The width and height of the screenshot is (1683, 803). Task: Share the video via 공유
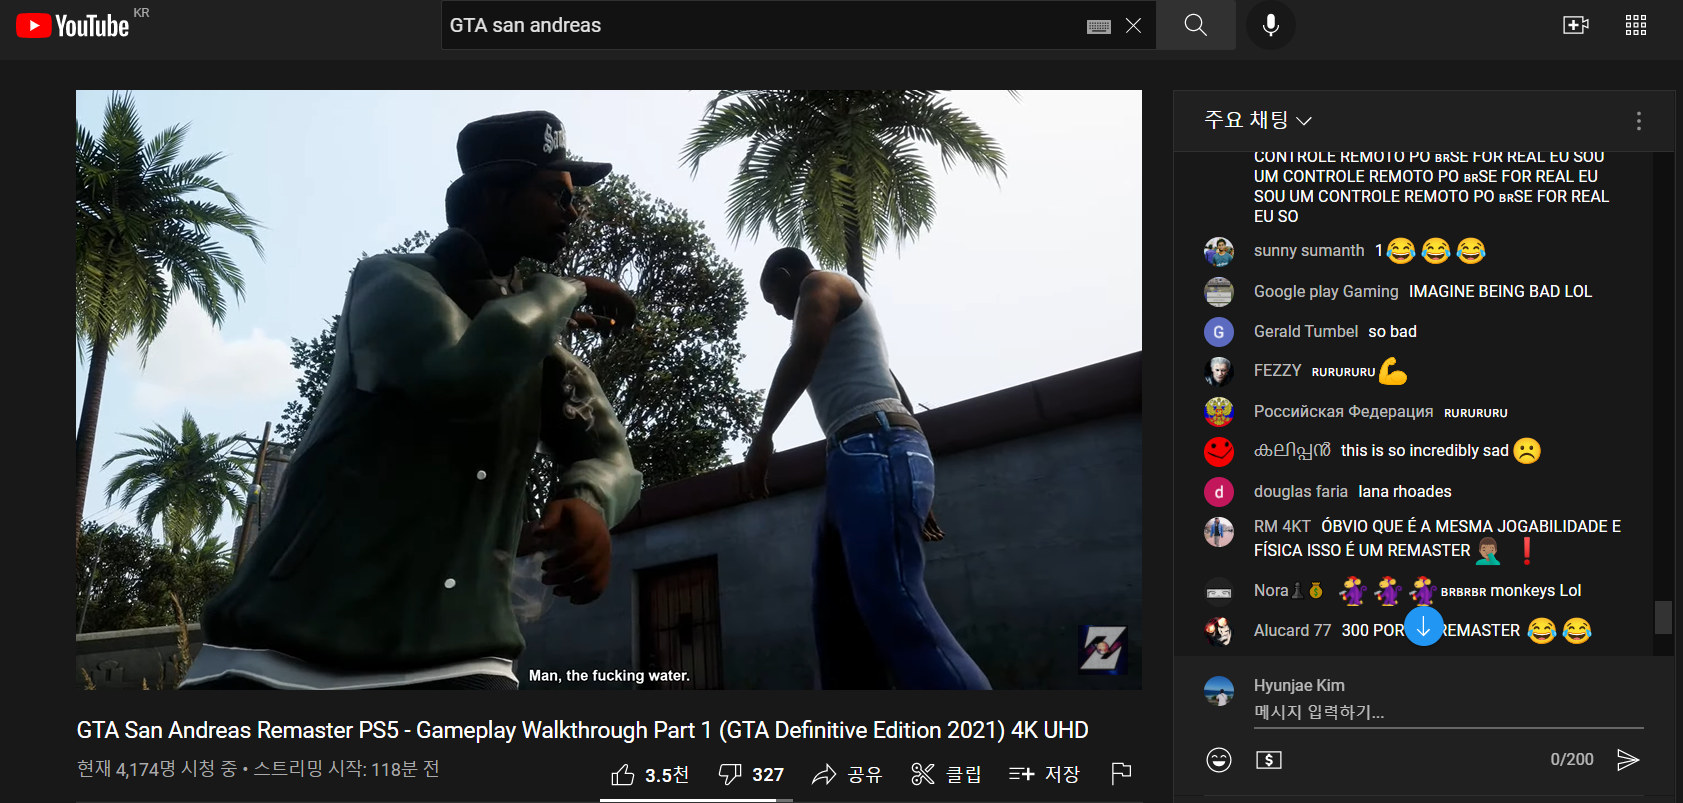(x=847, y=774)
